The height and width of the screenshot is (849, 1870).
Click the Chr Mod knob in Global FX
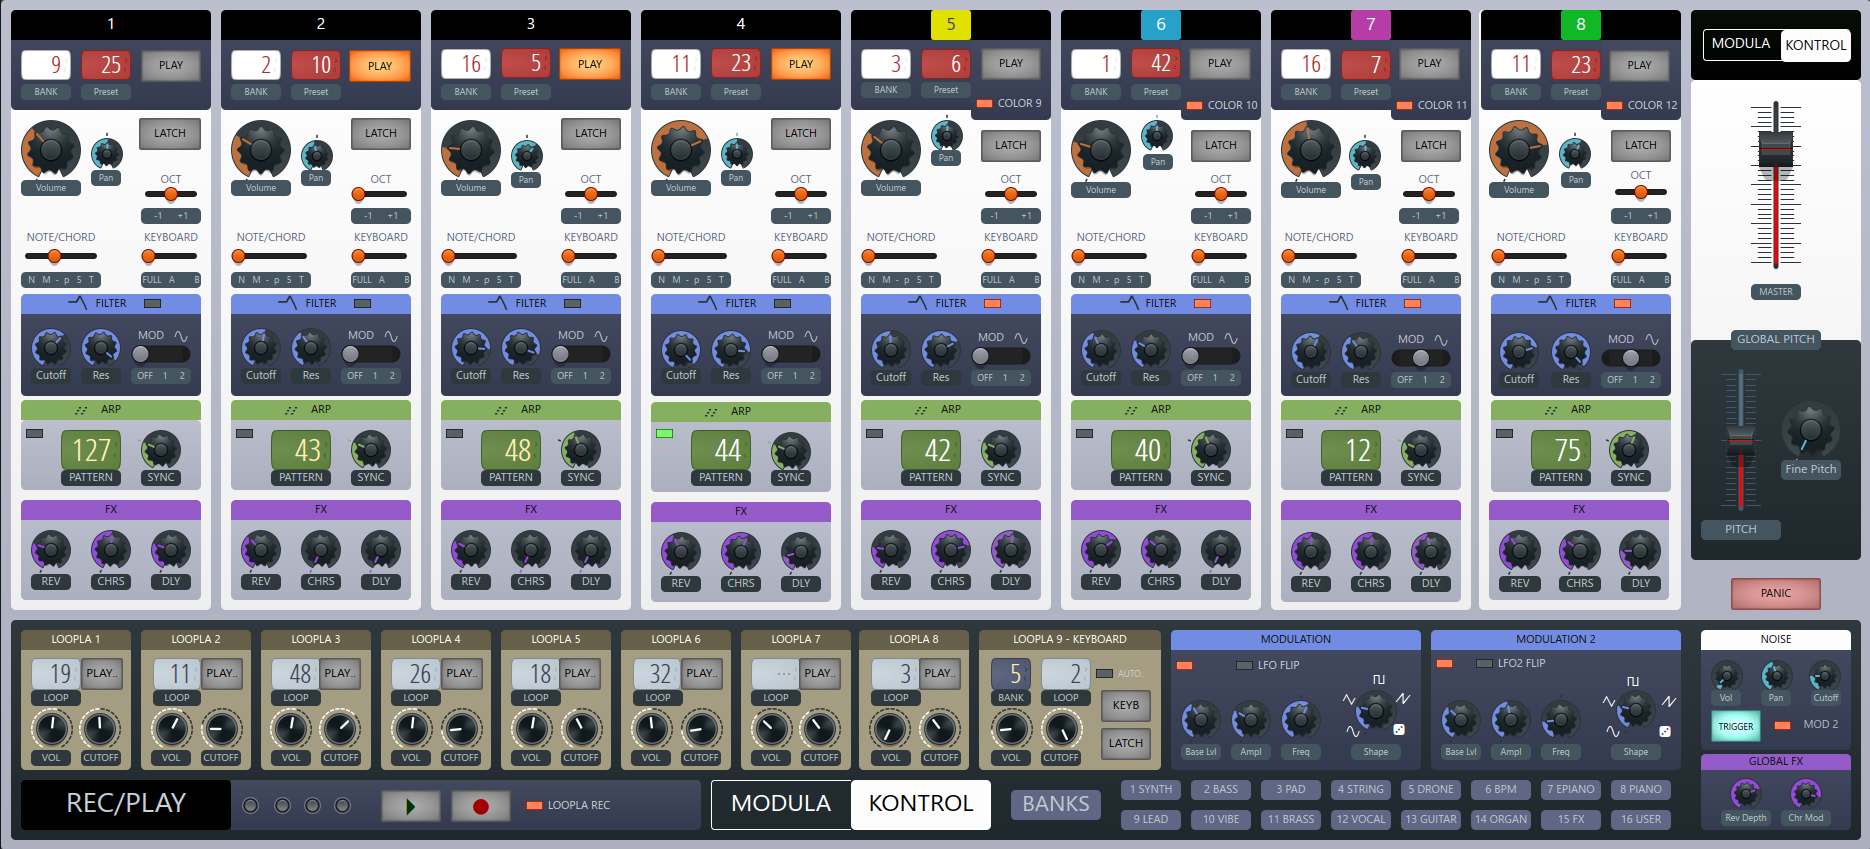pyautogui.click(x=1806, y=794)
